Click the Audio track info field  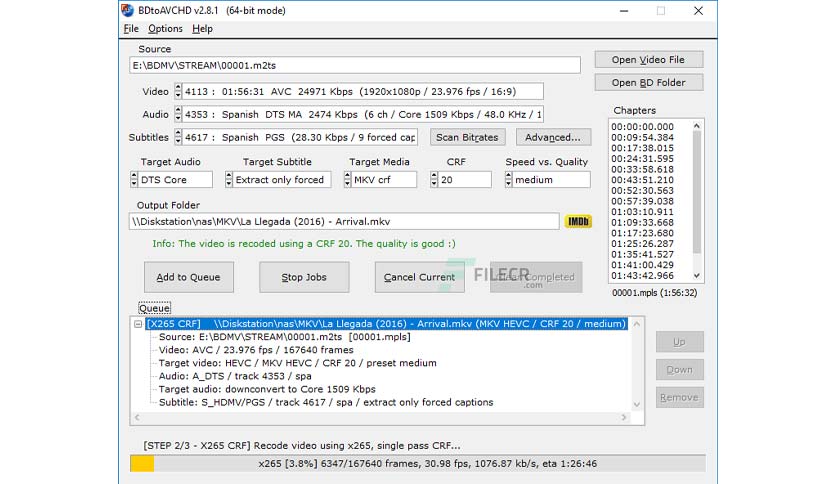coord(363,114)
